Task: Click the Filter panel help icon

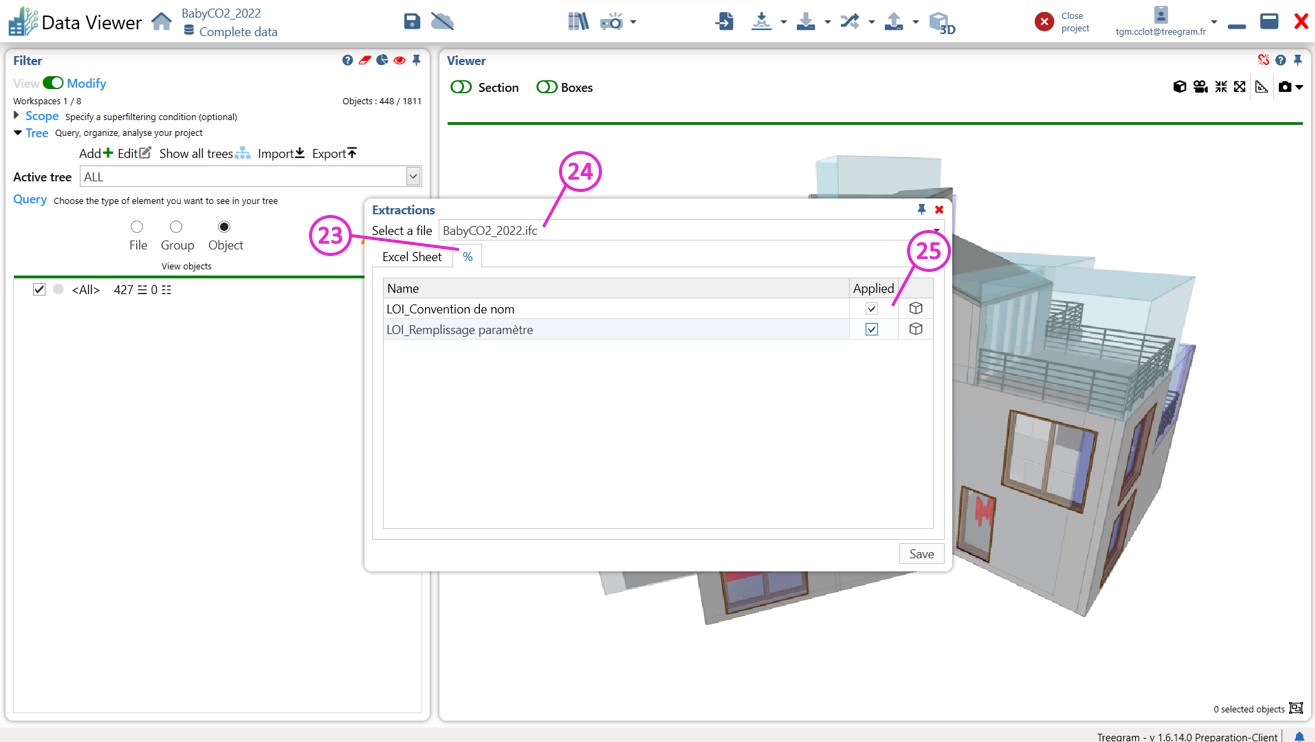Action: coord(347,61)
